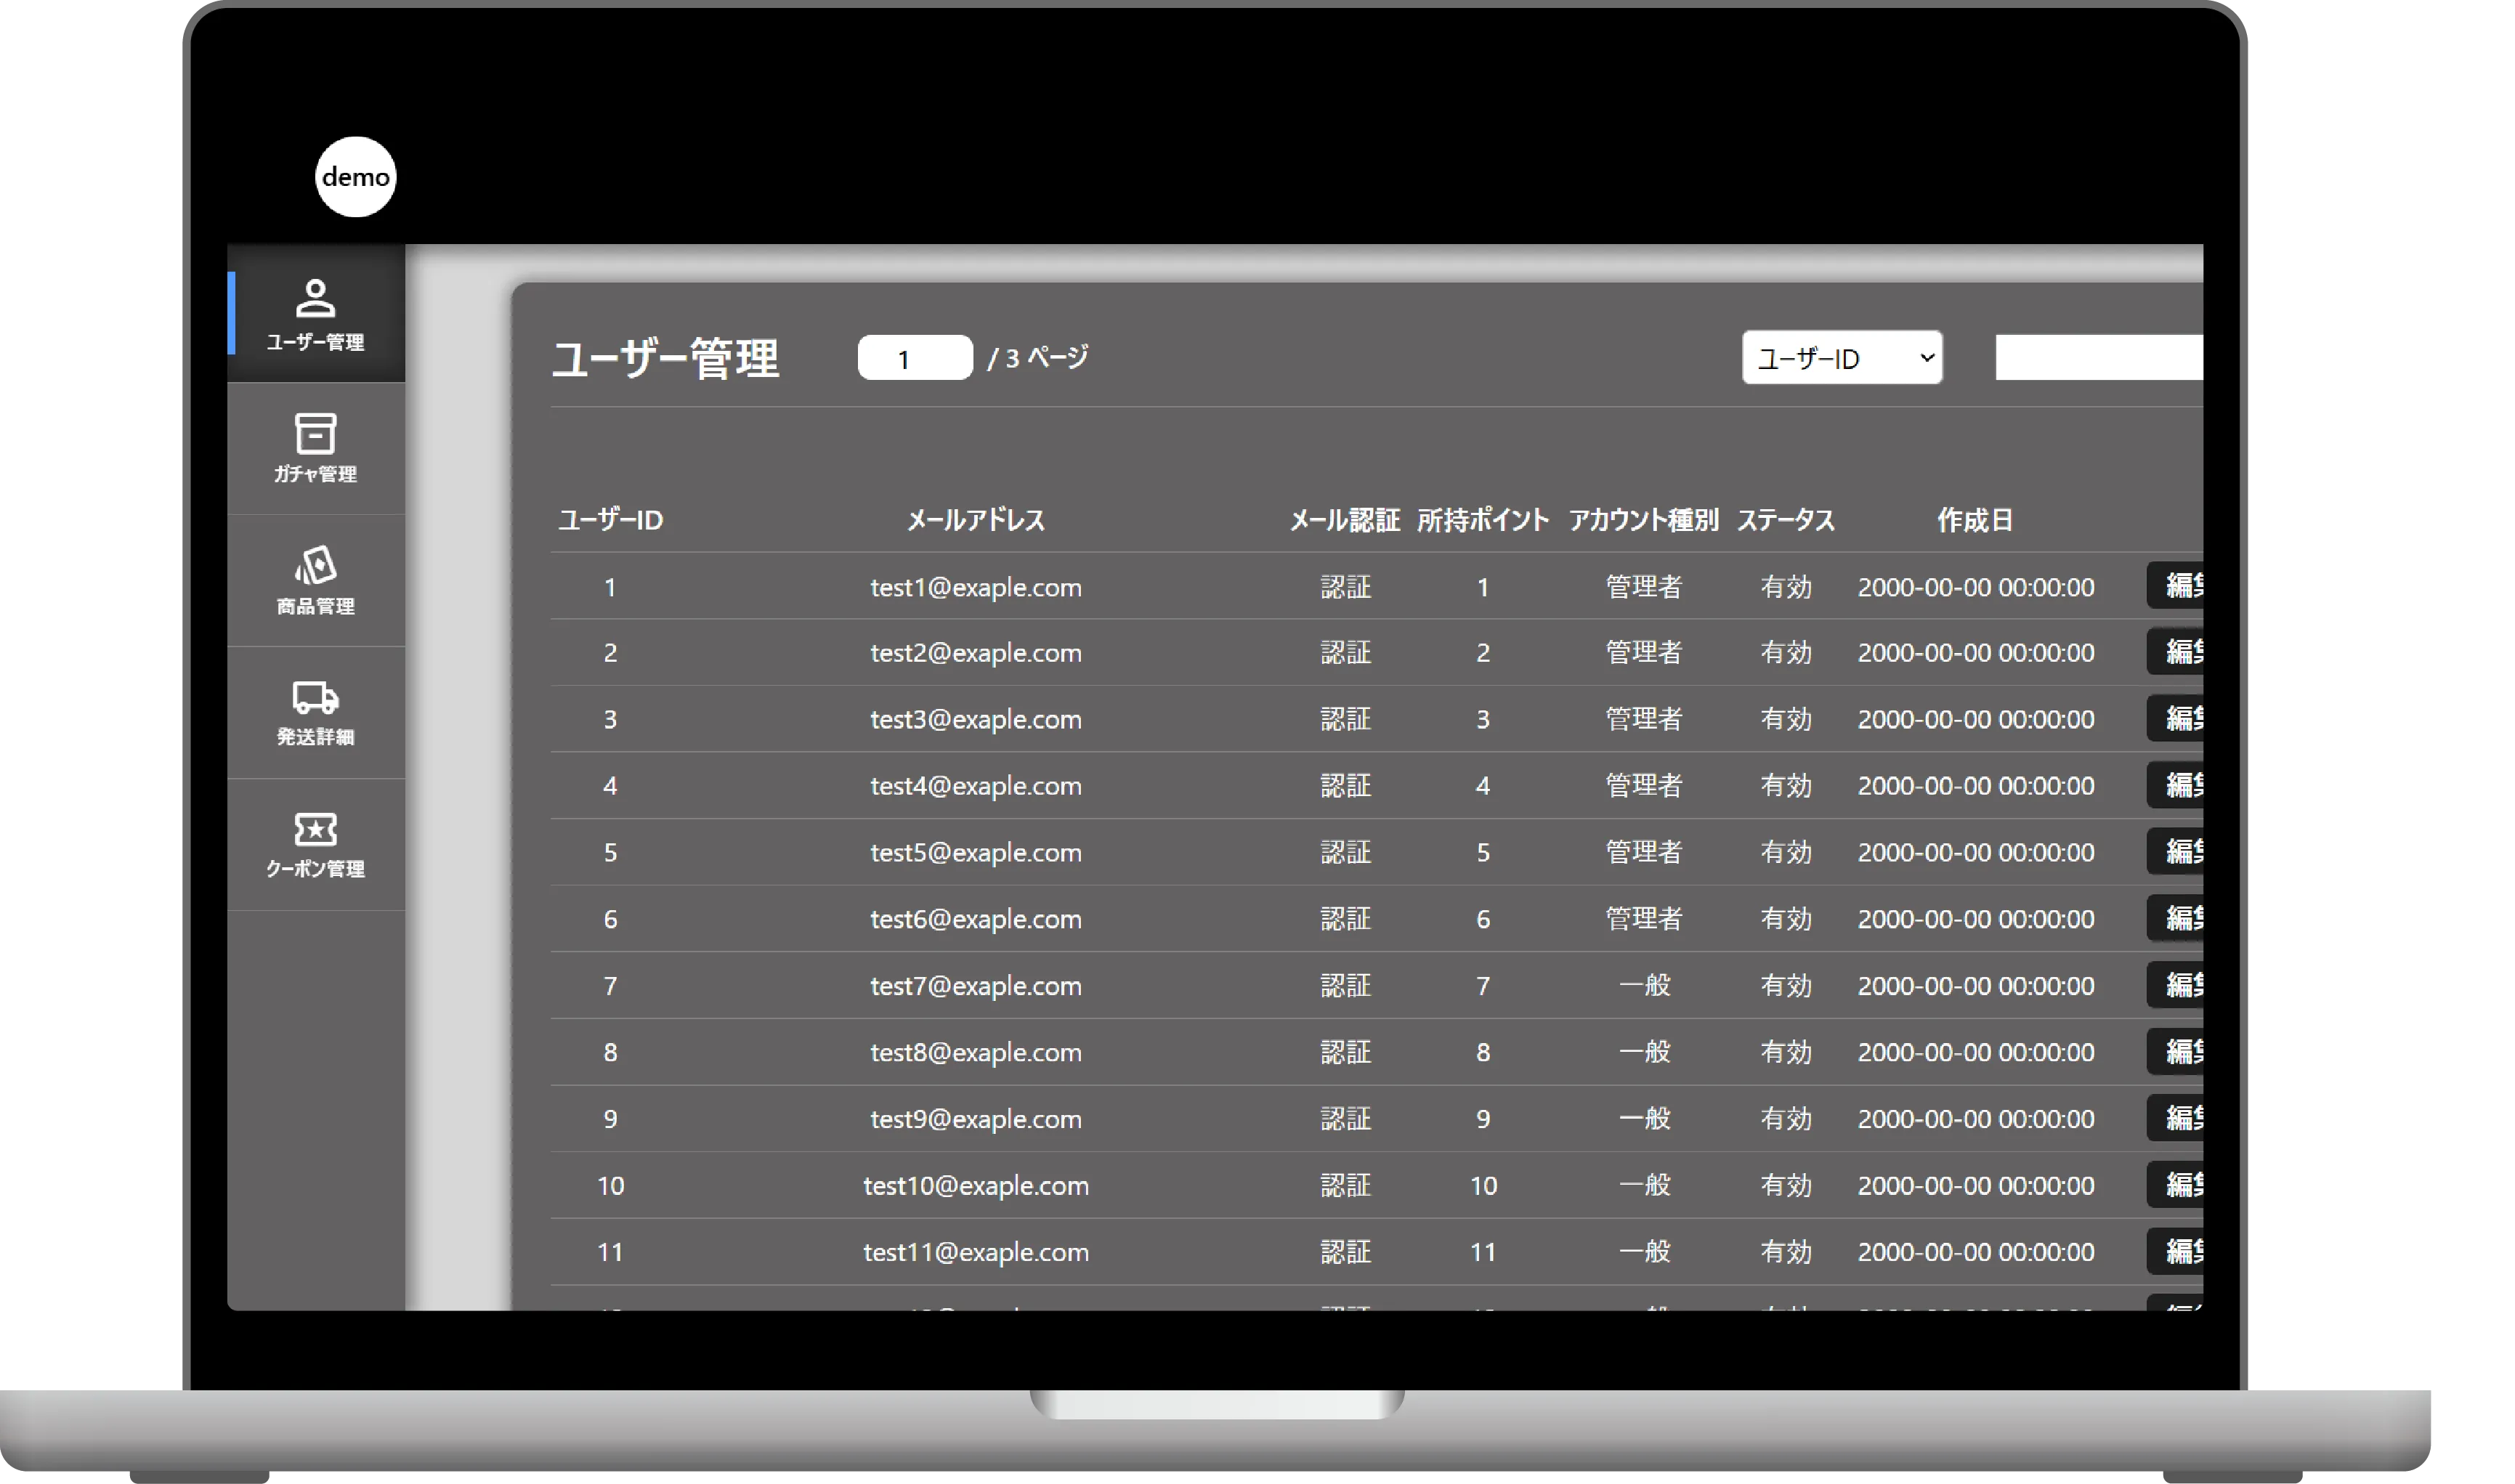Click the page number input showing 1
The height and width of the screenshot is (1484, 2515).
(914, 358)
